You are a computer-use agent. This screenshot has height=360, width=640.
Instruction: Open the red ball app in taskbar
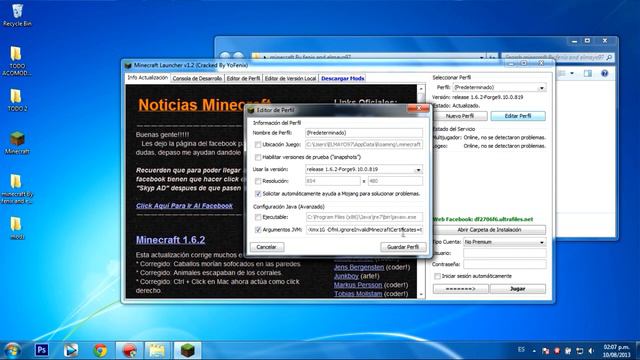(x=129, y=350)
